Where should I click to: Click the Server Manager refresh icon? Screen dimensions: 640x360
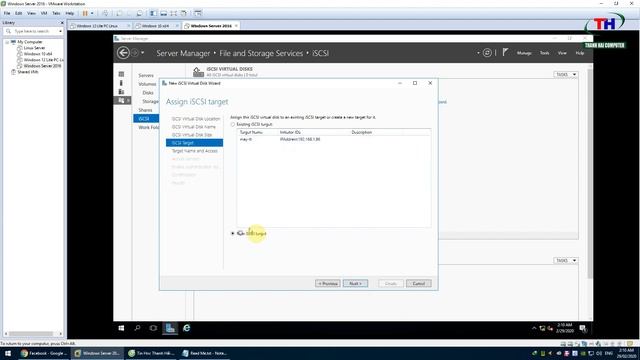click(x=487, y=53)
